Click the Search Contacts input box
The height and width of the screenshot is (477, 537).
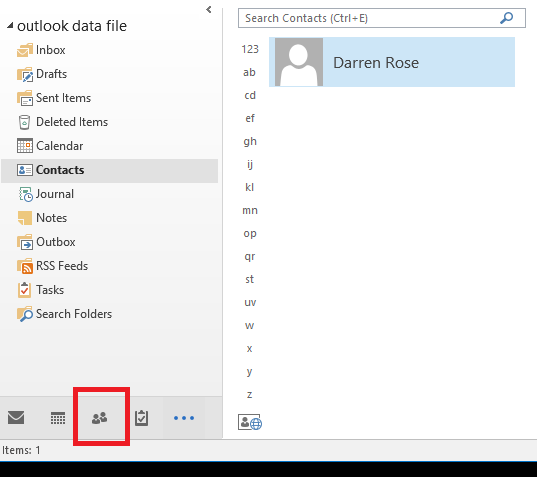382,18
